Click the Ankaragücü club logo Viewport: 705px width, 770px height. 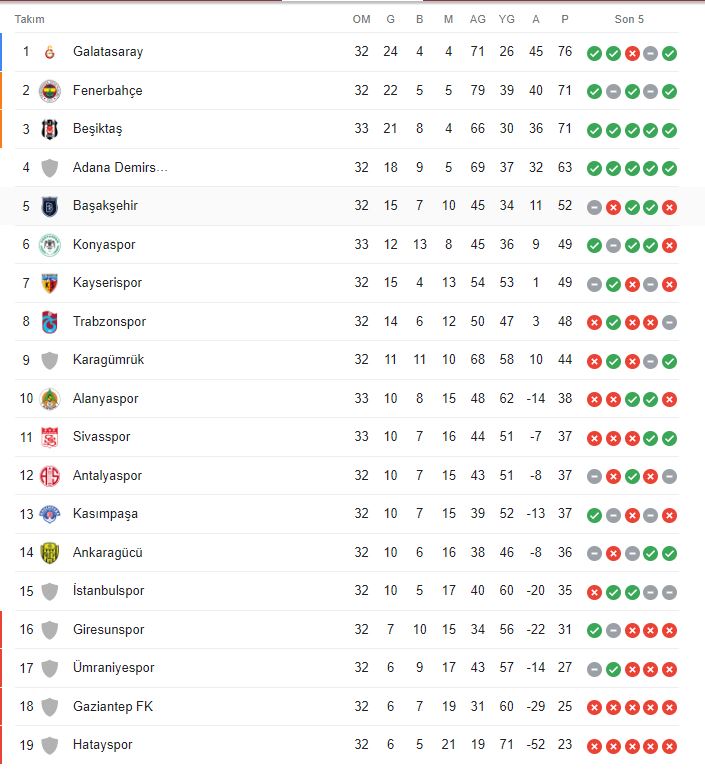[x=50, y=553]
